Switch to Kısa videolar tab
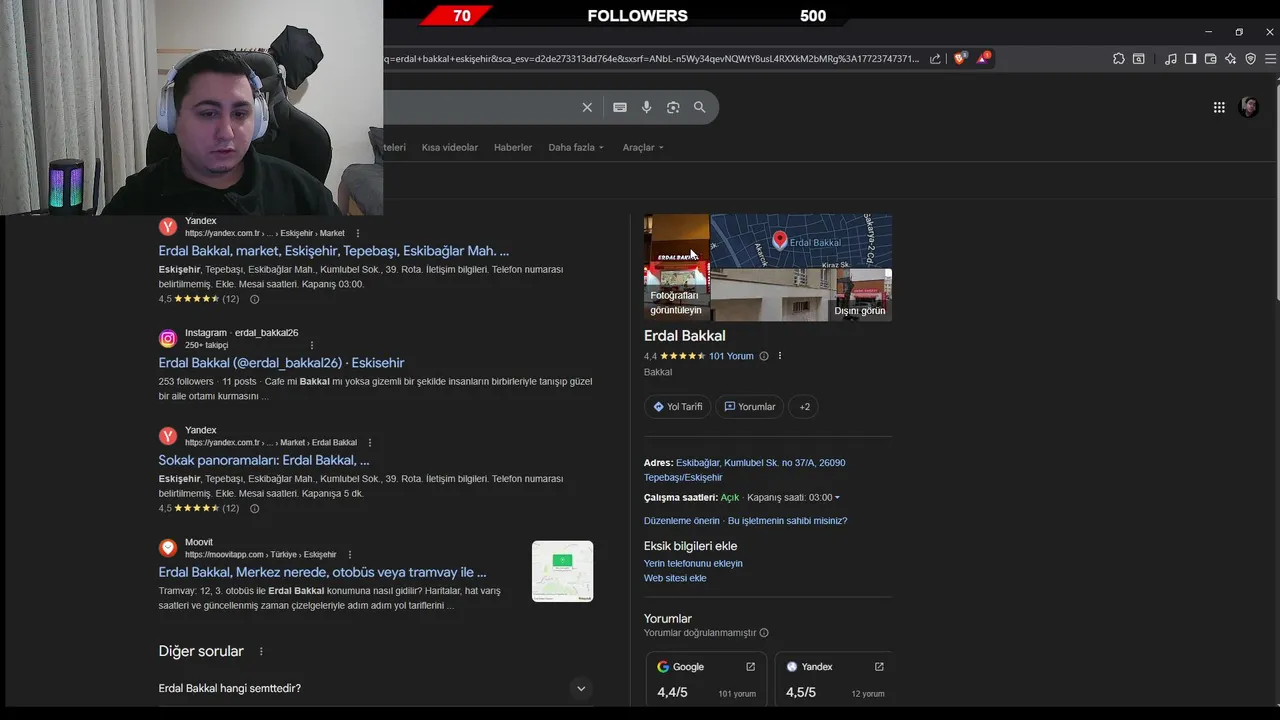 pos(450,147)
